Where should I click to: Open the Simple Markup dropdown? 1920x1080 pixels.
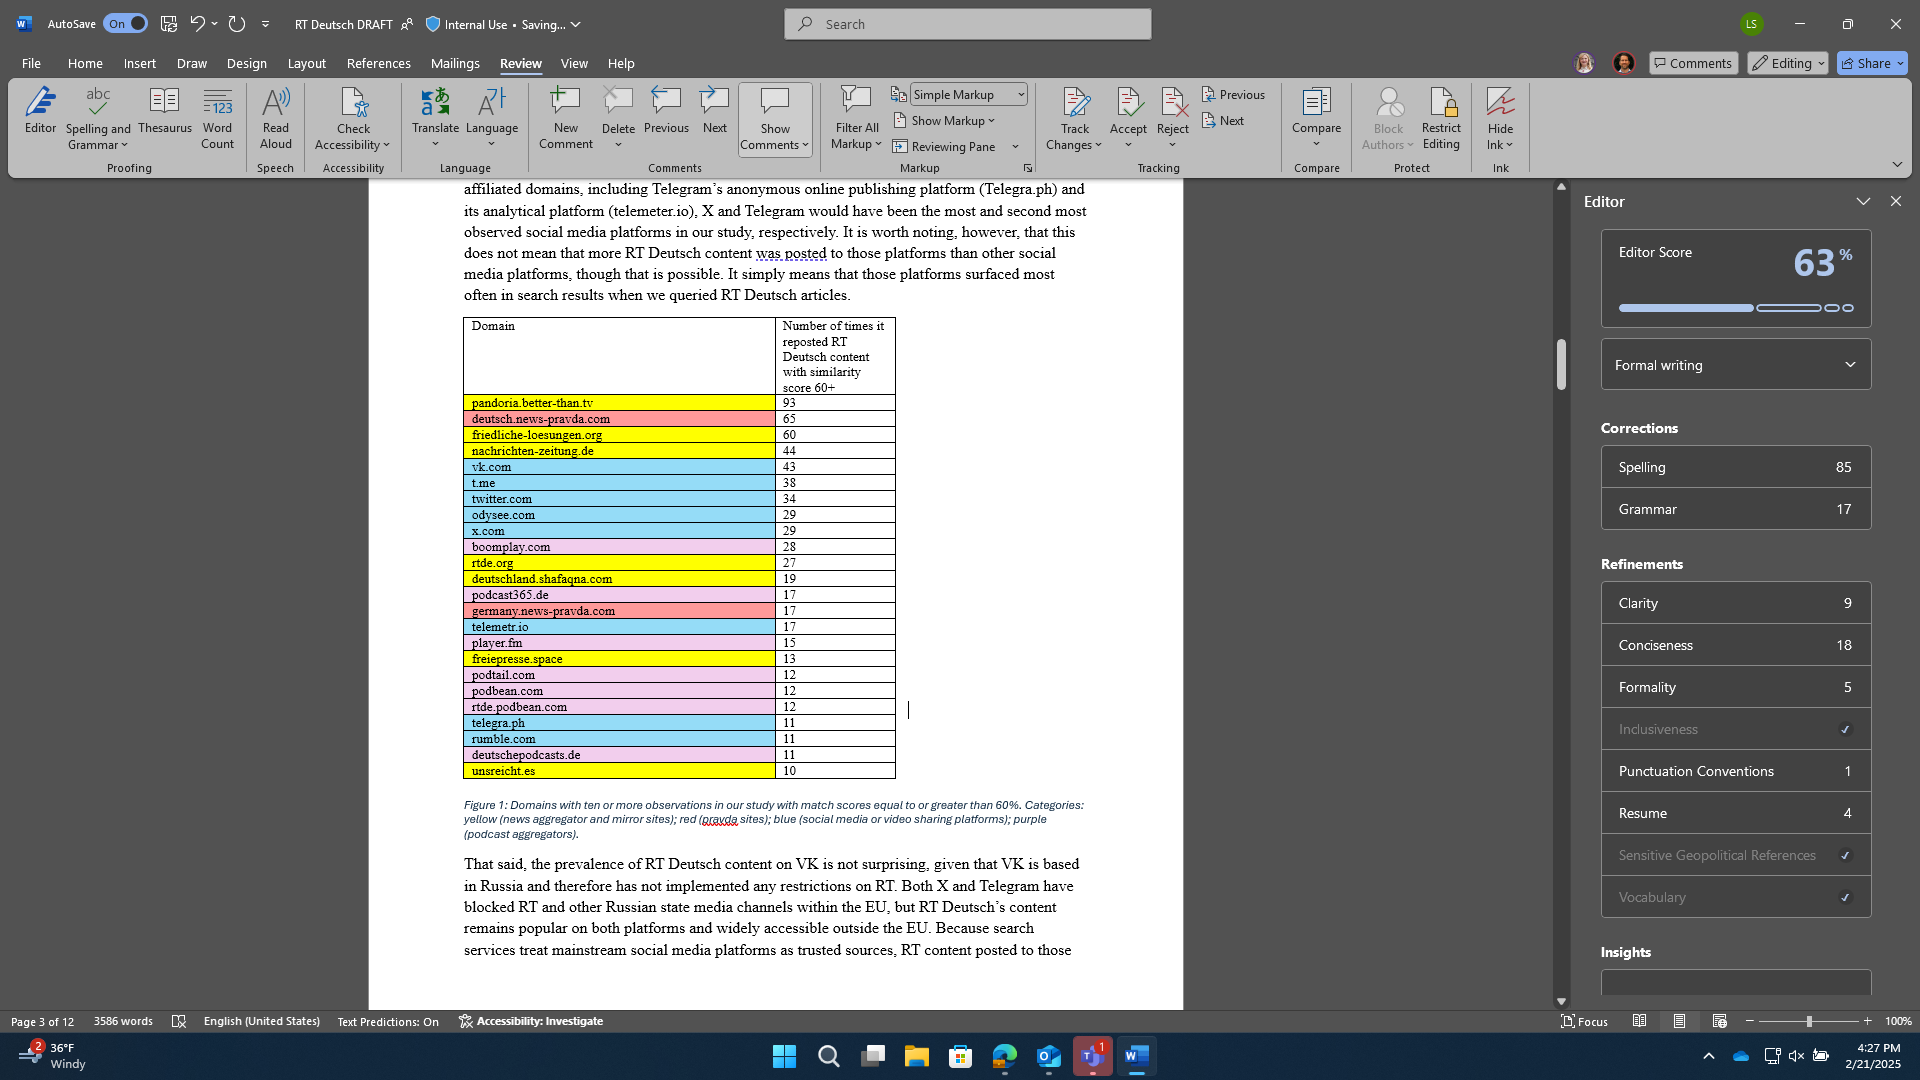(x=968, y=94)
